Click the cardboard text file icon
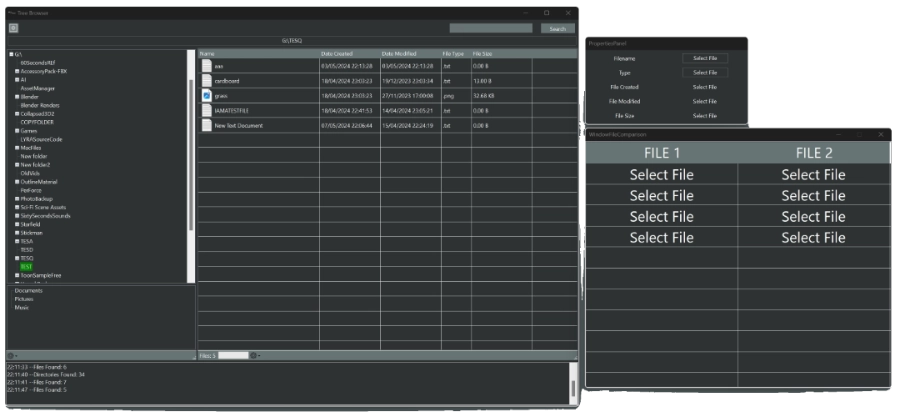900x412 pixels. click(x=207, y=80)
